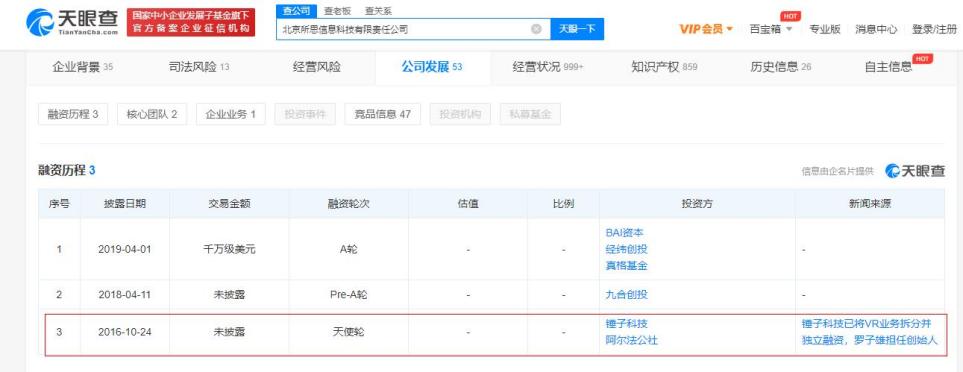Click the 融资轮次 column header

click(348, 204)
